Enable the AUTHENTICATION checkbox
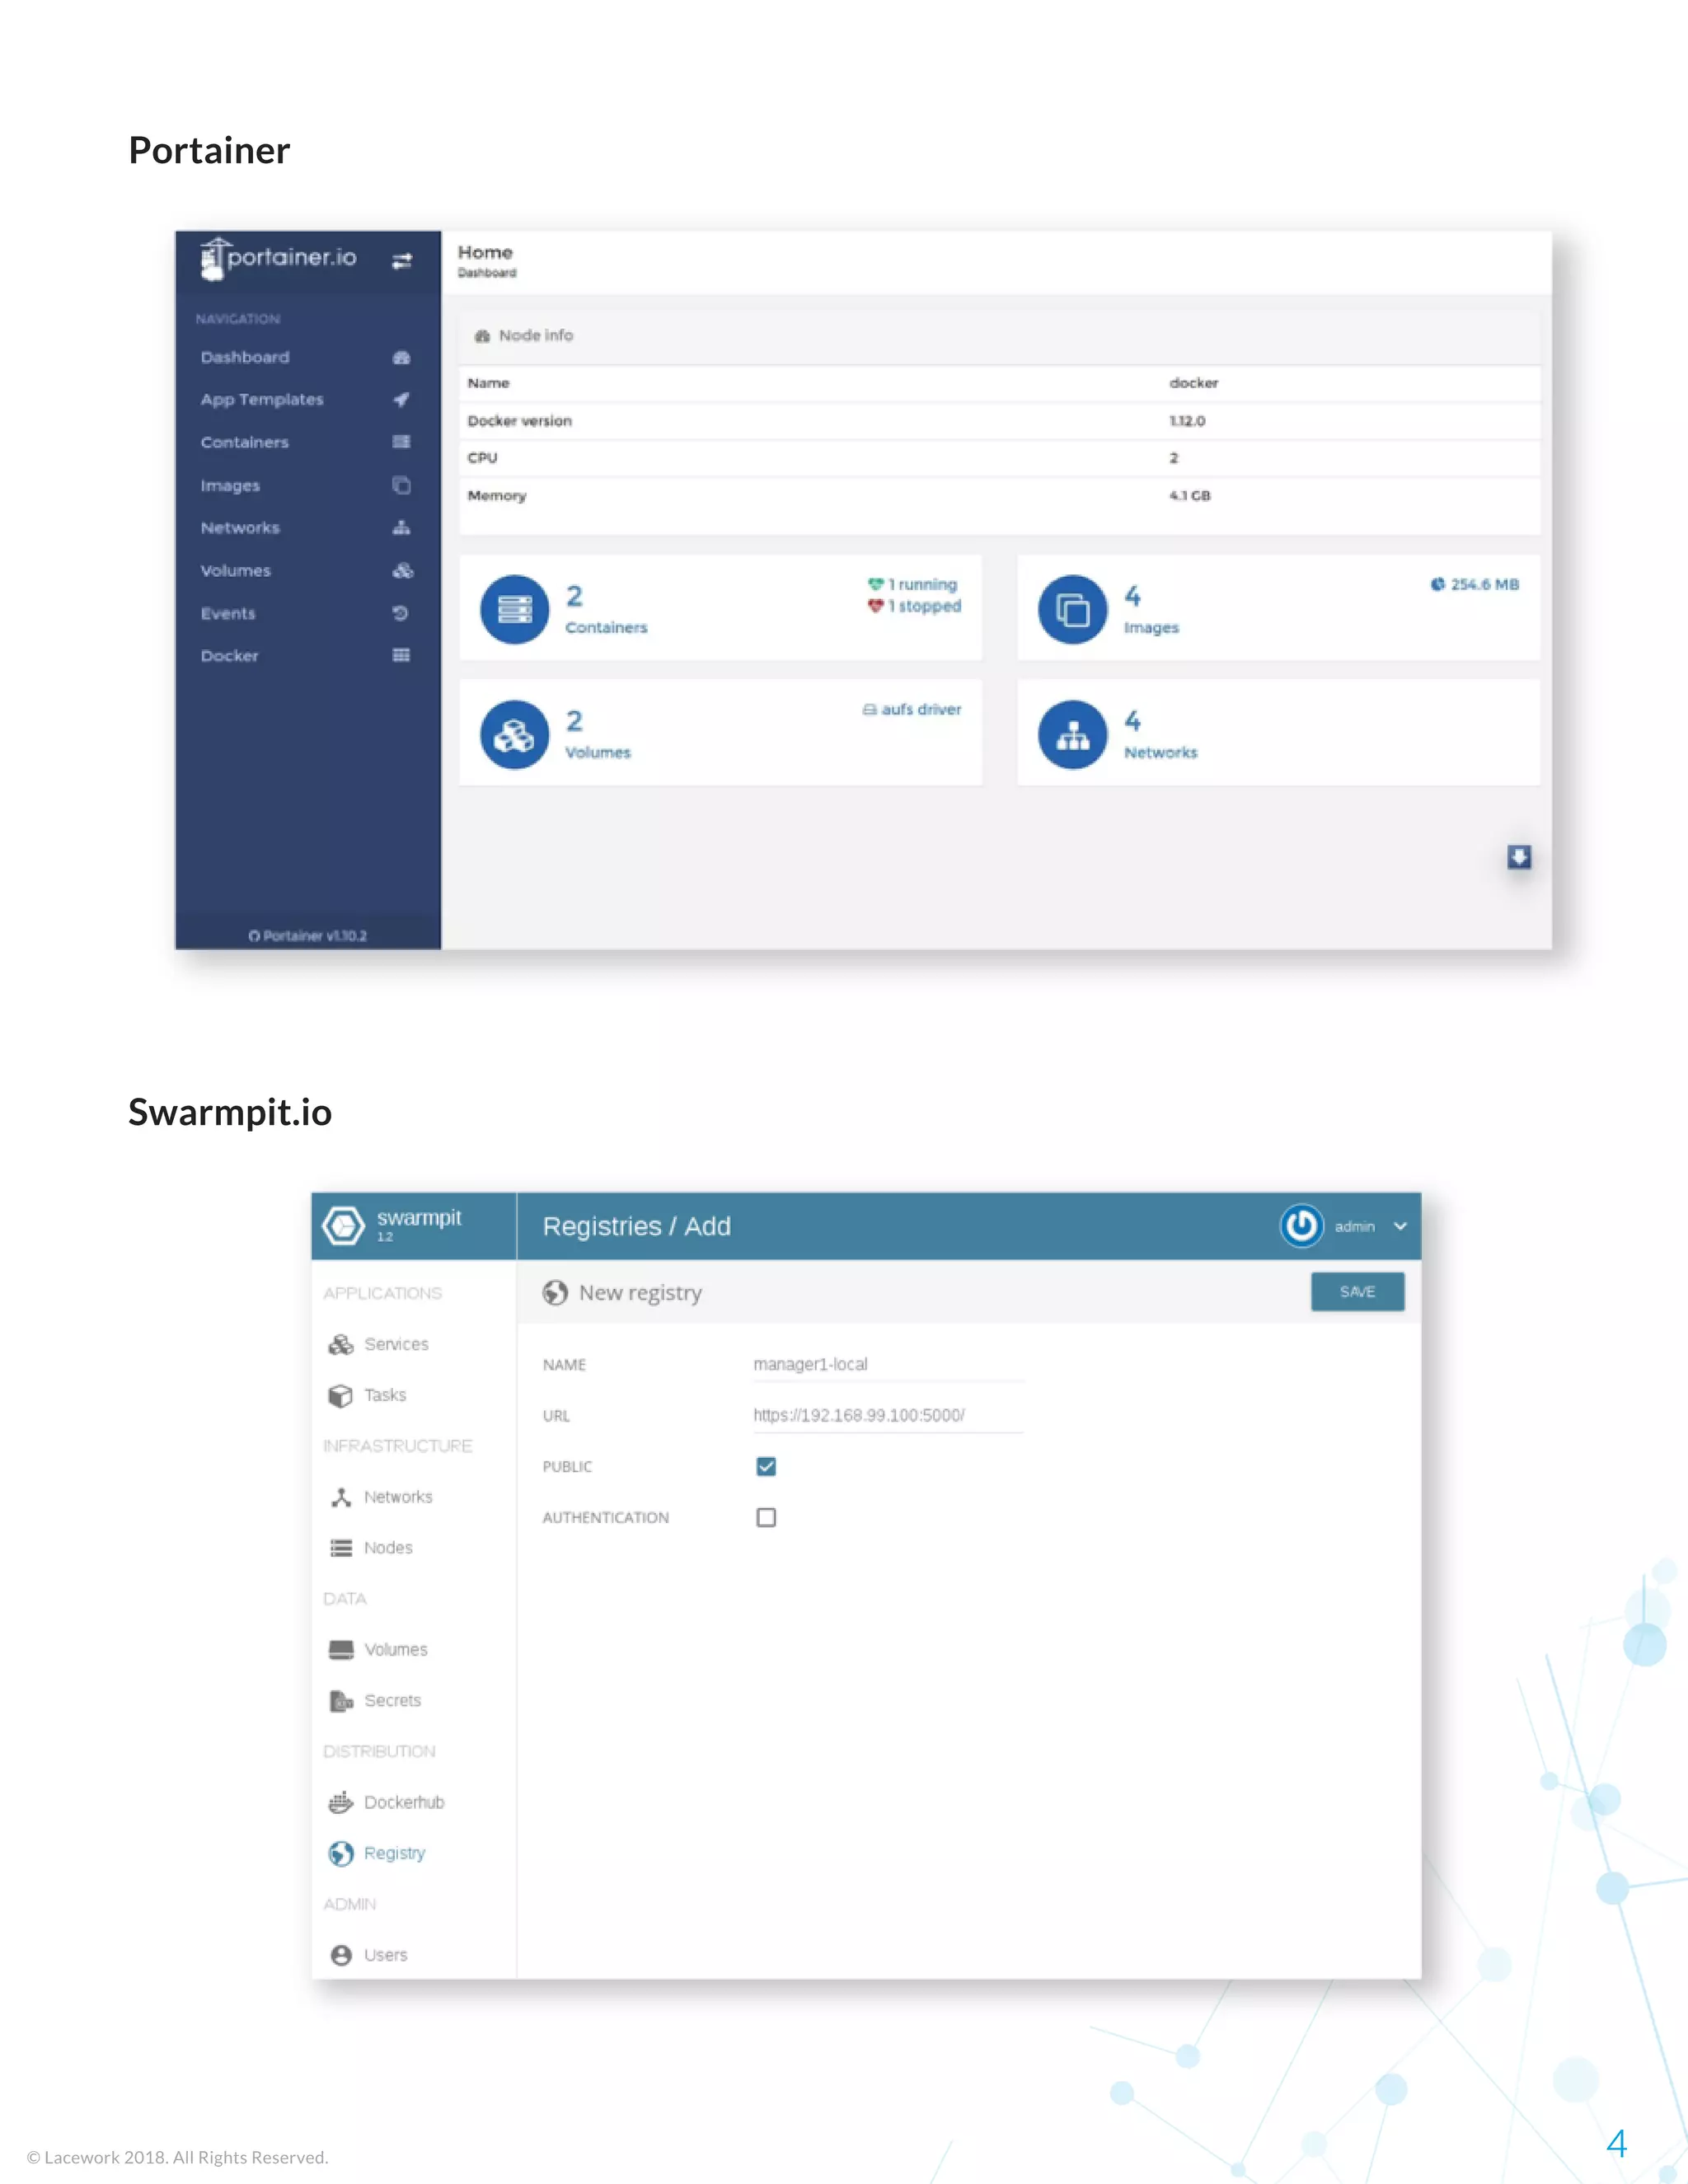 [x=766, y=1517]
